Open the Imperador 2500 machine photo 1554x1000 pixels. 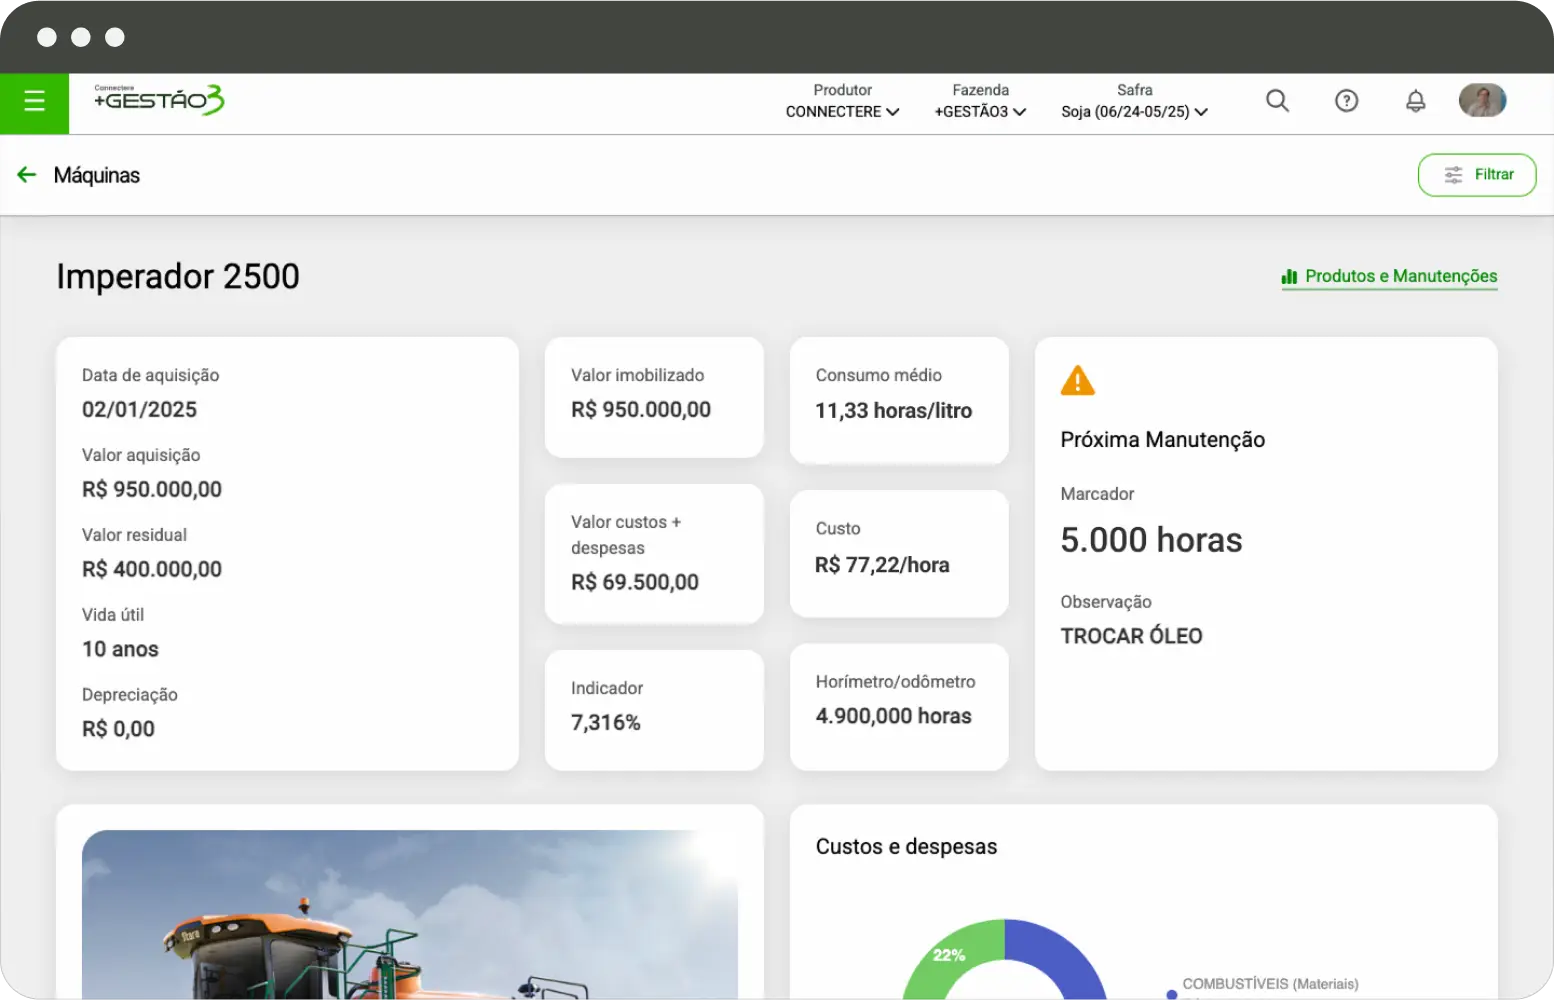(410, 915)
